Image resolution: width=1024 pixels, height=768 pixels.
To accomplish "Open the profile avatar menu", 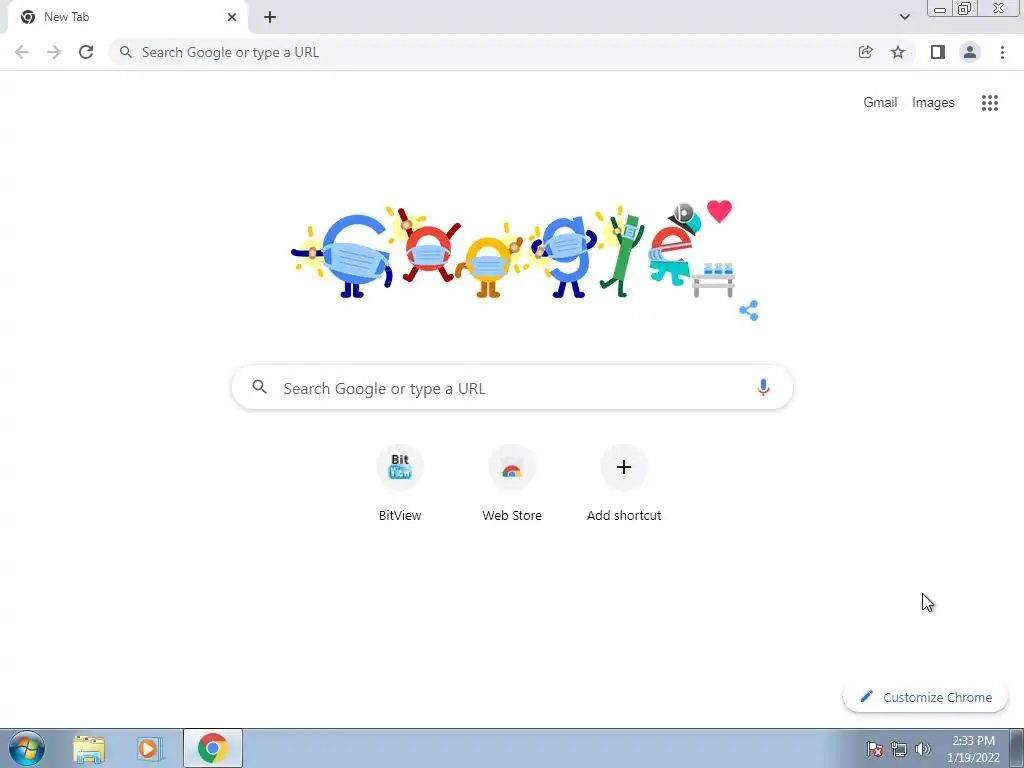I will tap(970, 52).
